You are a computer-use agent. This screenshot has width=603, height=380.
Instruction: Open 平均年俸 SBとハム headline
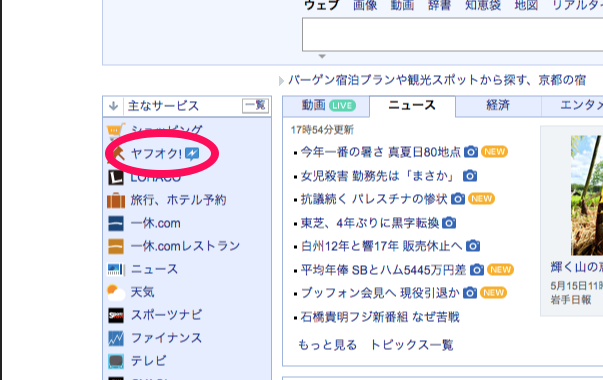coord(383,270)
